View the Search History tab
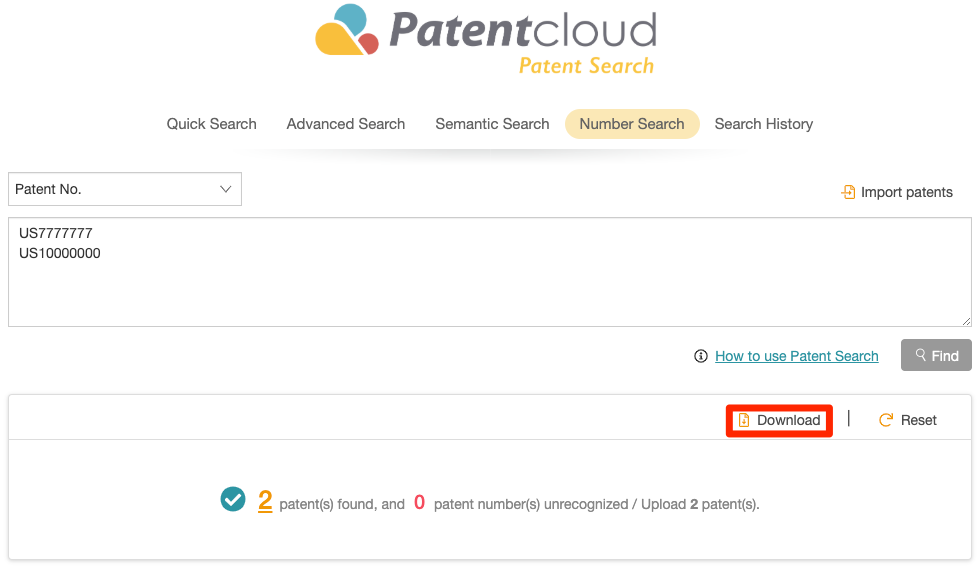 (x=763, y=124)
